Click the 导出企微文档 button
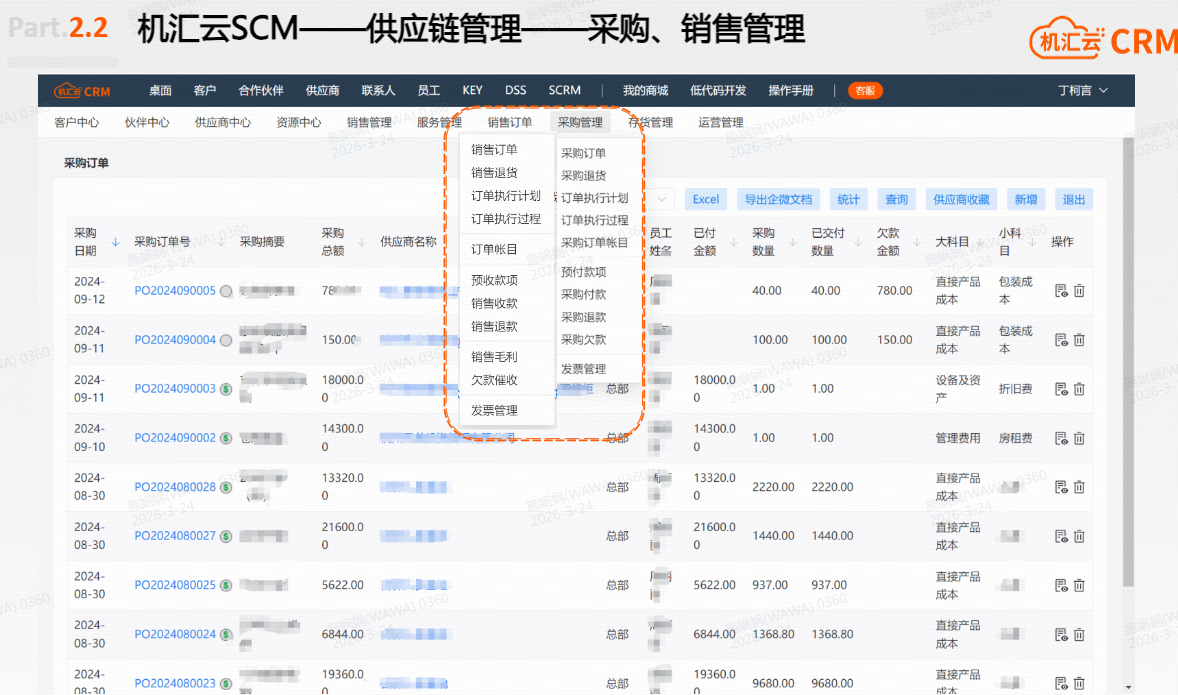 point(778,199)
